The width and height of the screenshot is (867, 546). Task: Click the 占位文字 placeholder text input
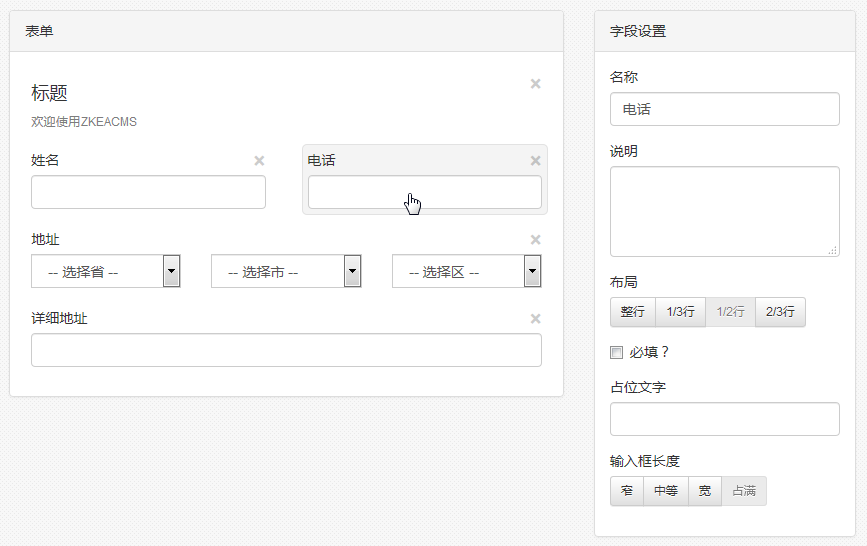(725, 419)
